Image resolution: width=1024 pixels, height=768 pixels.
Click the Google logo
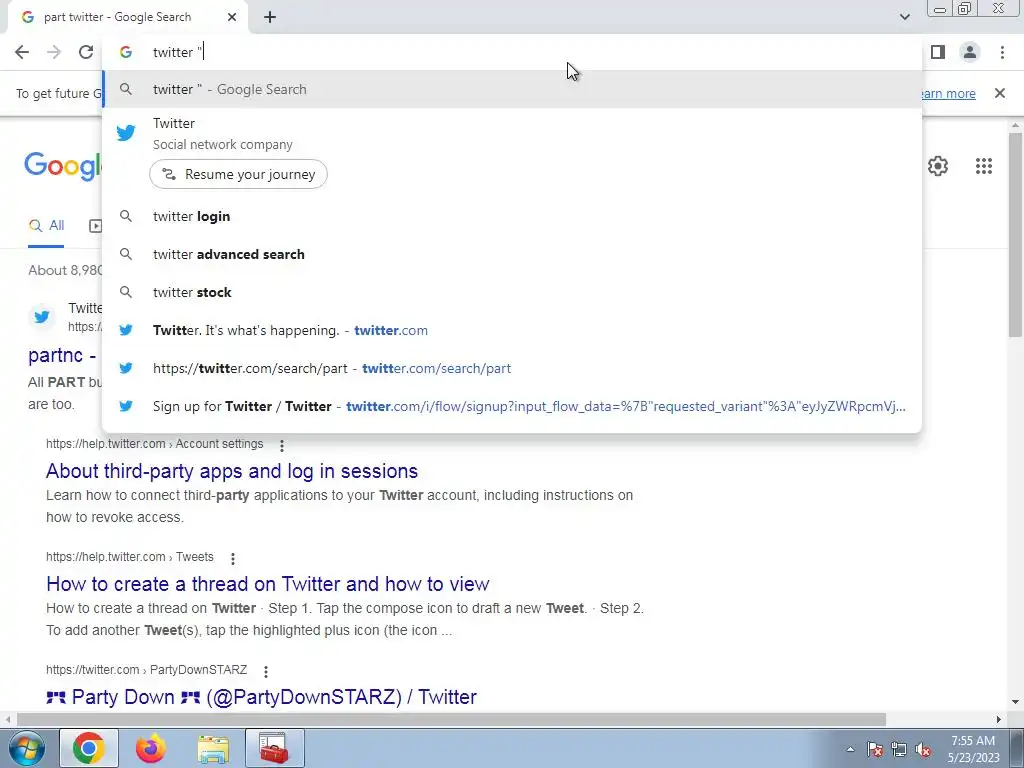[63, 166]
